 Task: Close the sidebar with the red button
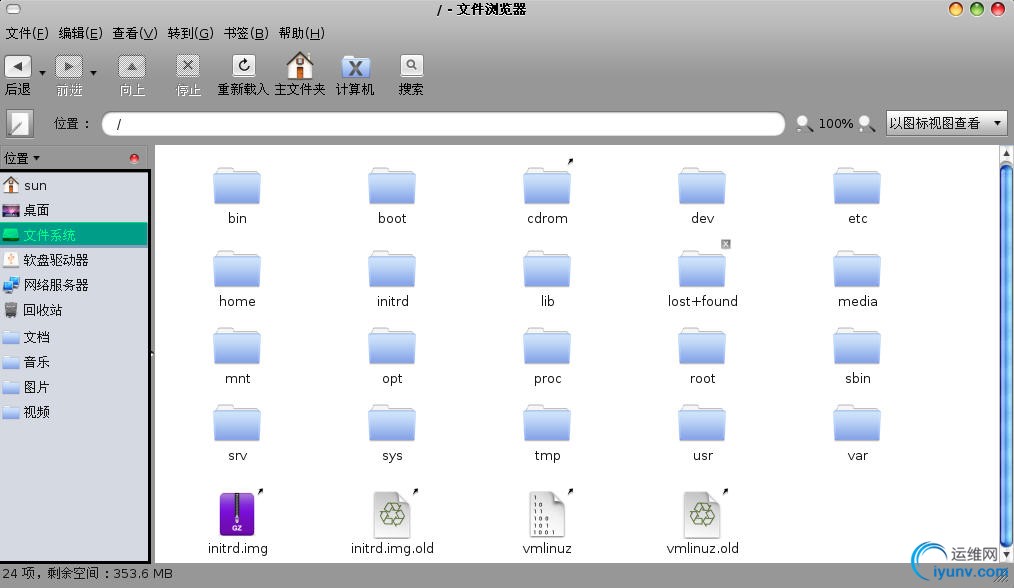134,158
